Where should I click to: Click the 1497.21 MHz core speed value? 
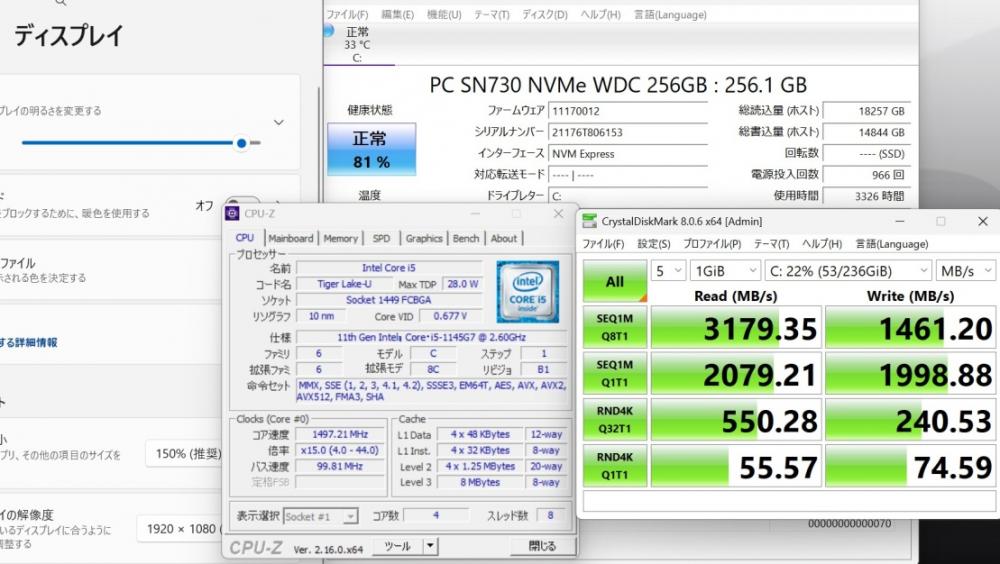tap(340, 434)
